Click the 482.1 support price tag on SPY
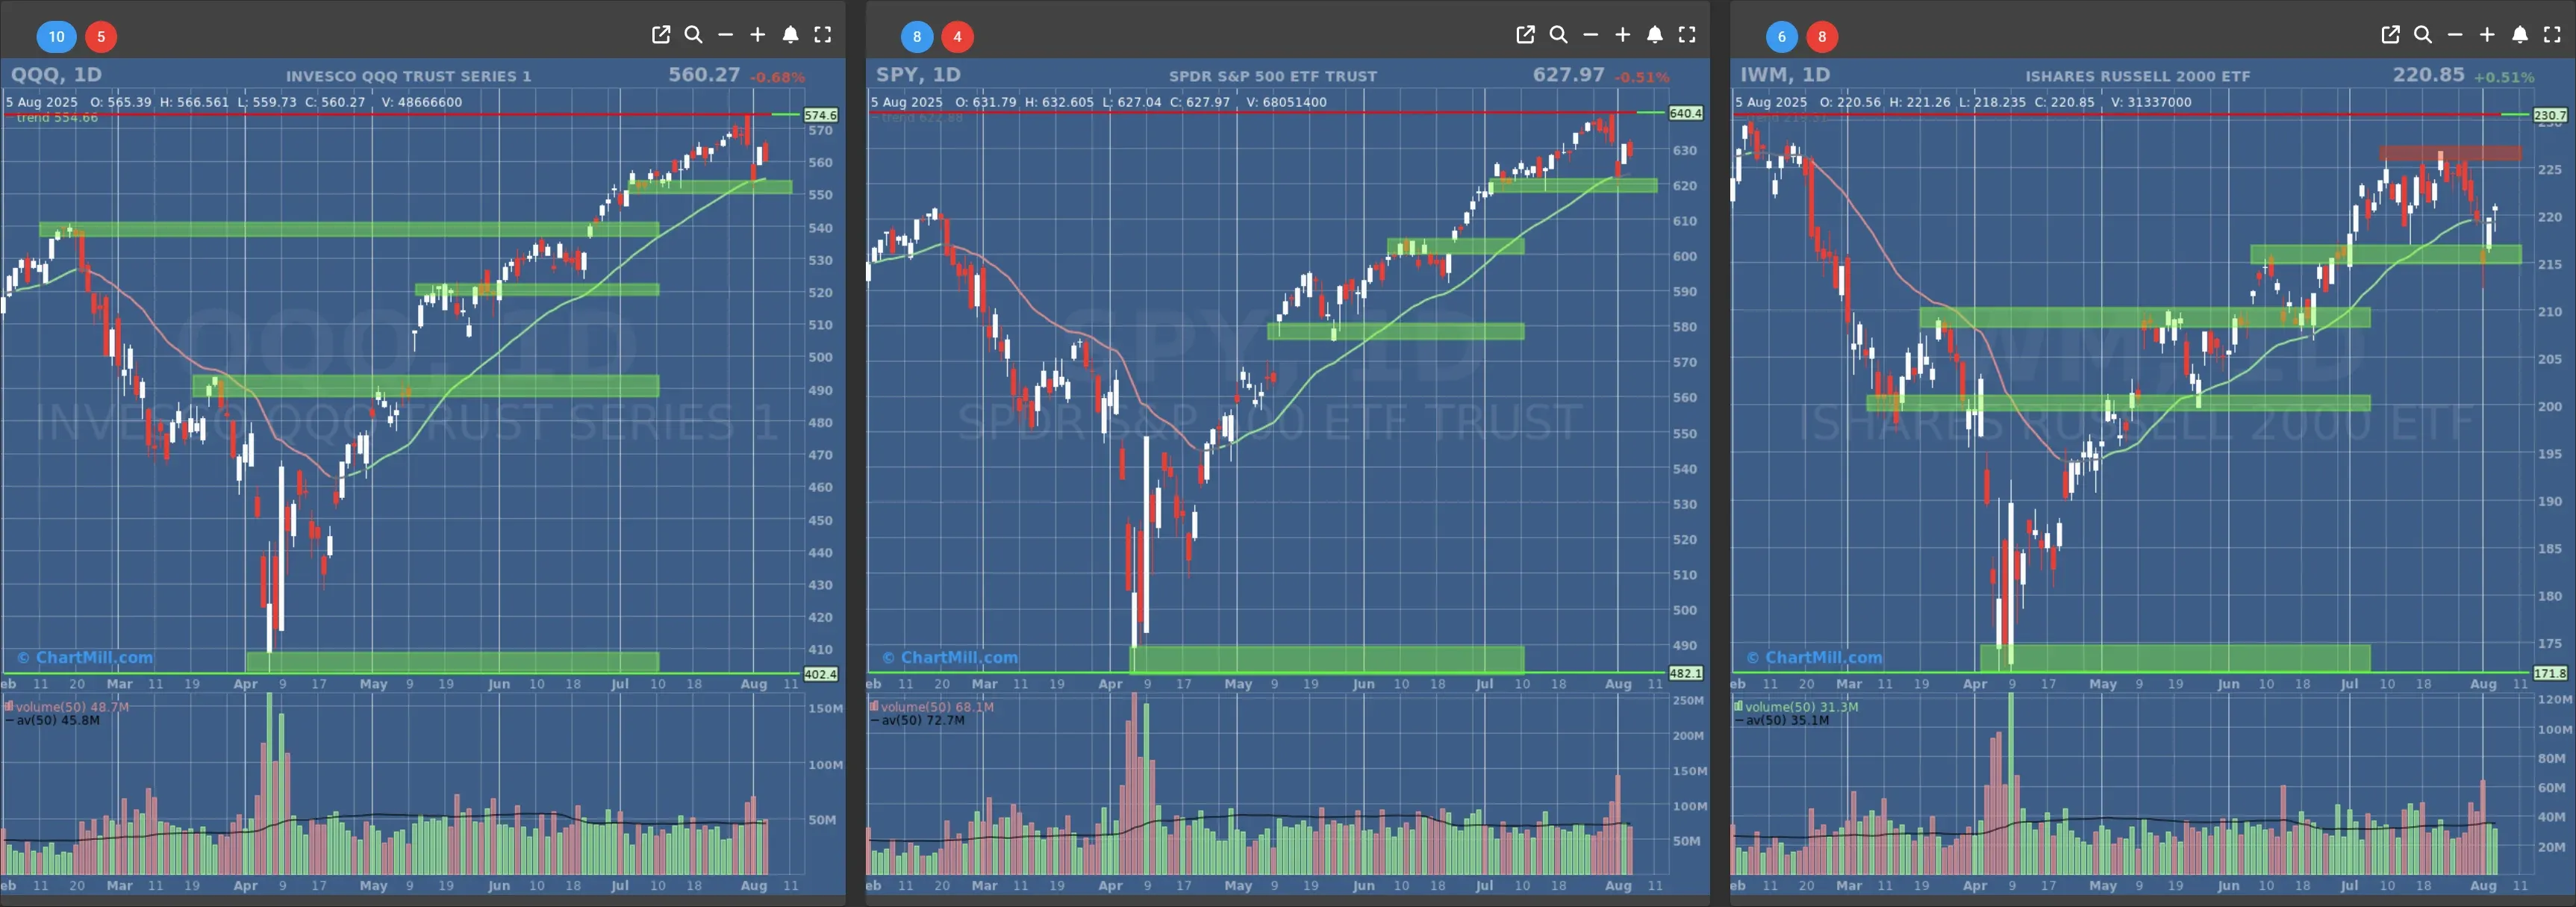The image size is (2576, 907). pyautogui.click(x=1686, y=673)
